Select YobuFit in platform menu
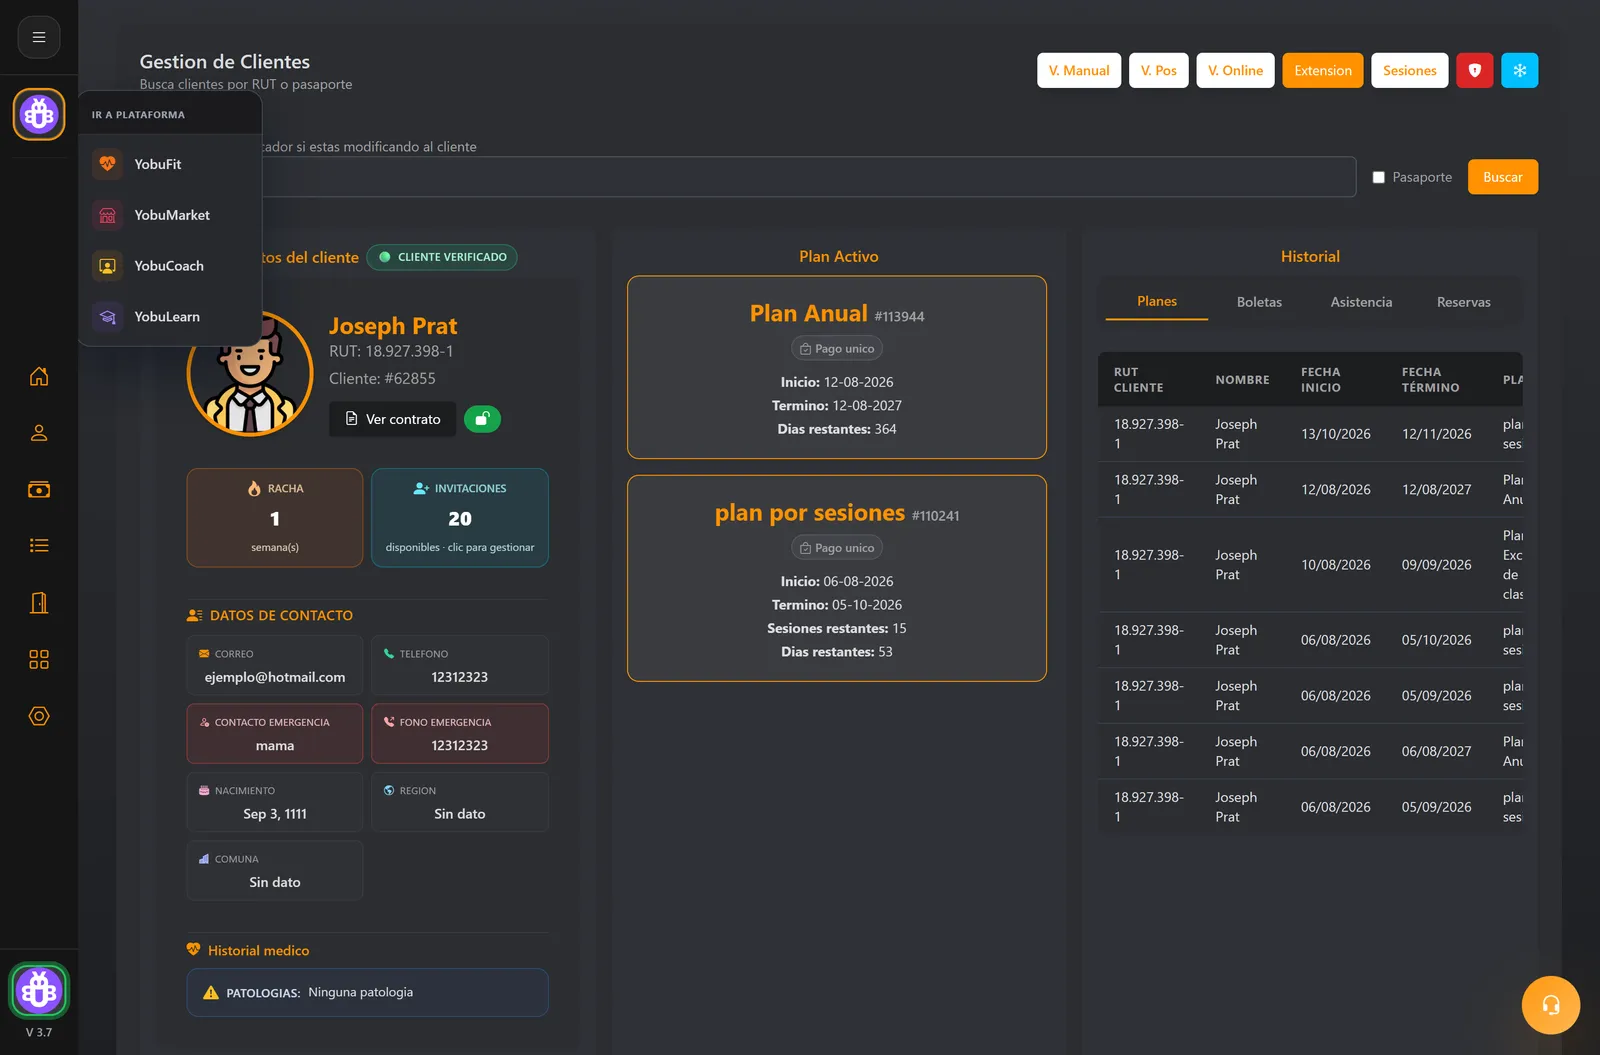The image size is (1600, 1055). (x=170, y=164)
